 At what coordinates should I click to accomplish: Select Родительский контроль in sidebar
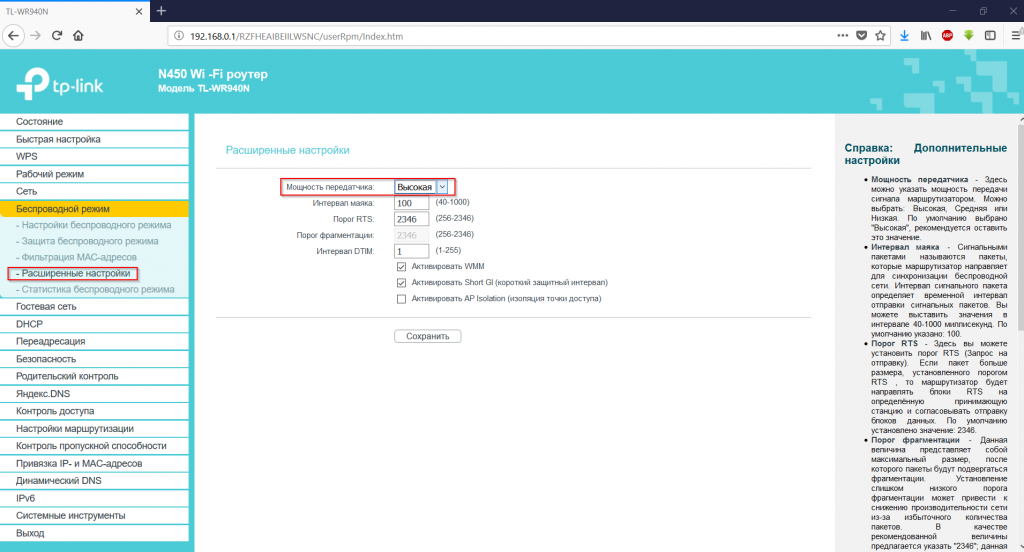coord(94,376)
